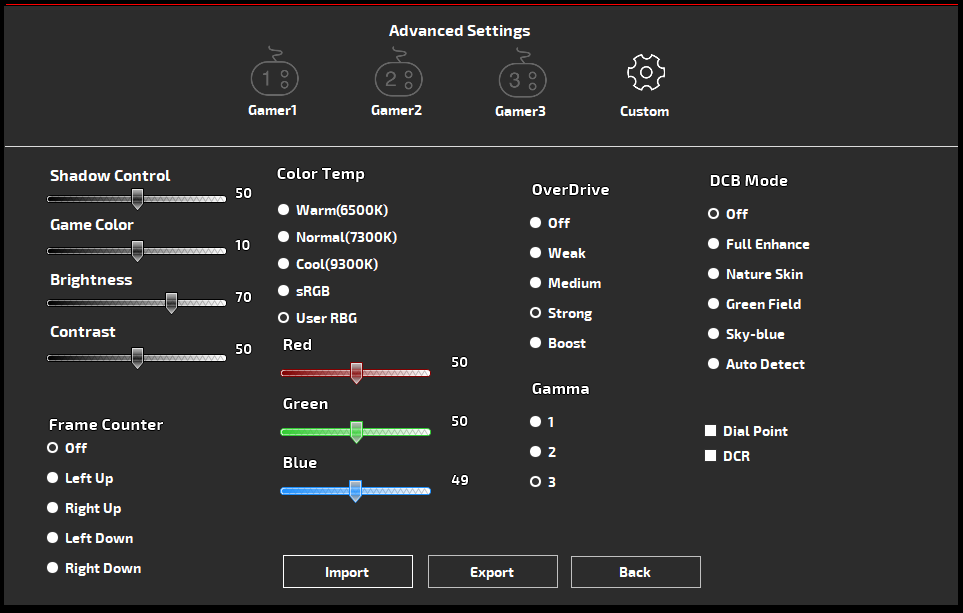Go Back from Advanced Settings
Viewport: 963px width, 613px height.
pyautogui.click(x=636, y=572)
